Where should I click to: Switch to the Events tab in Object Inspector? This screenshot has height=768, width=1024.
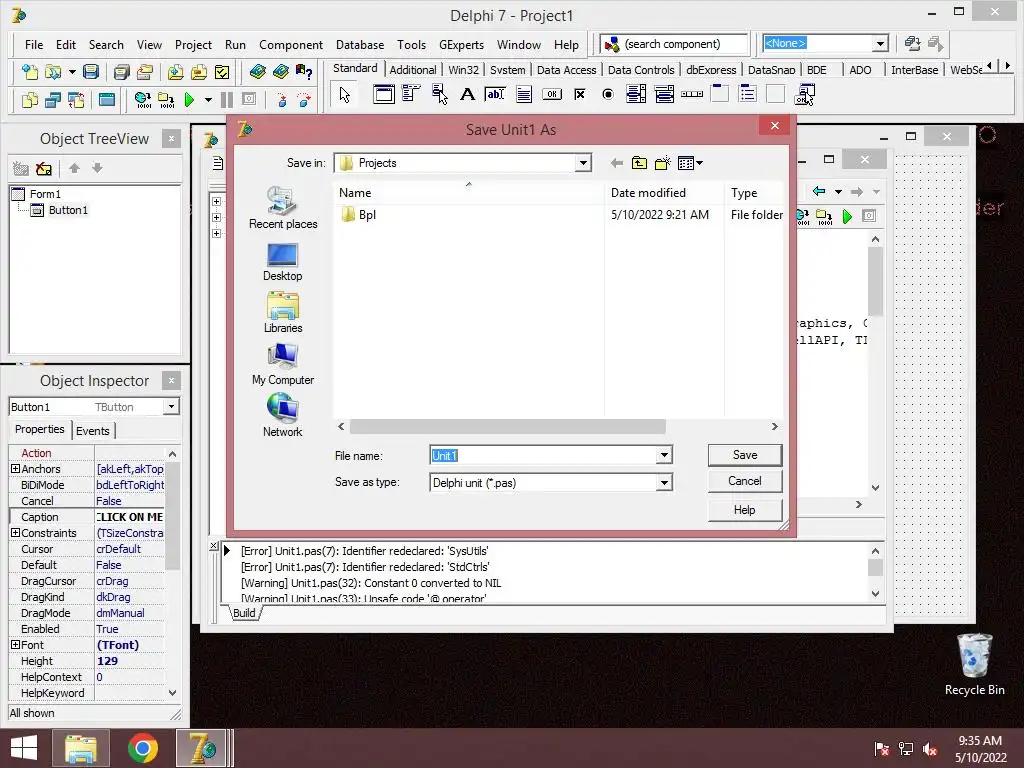click(93, 430)
